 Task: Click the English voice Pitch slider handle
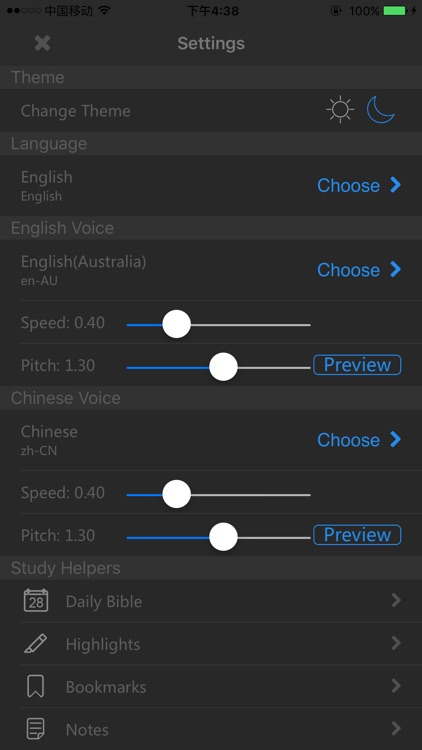(x=223, y=367)
